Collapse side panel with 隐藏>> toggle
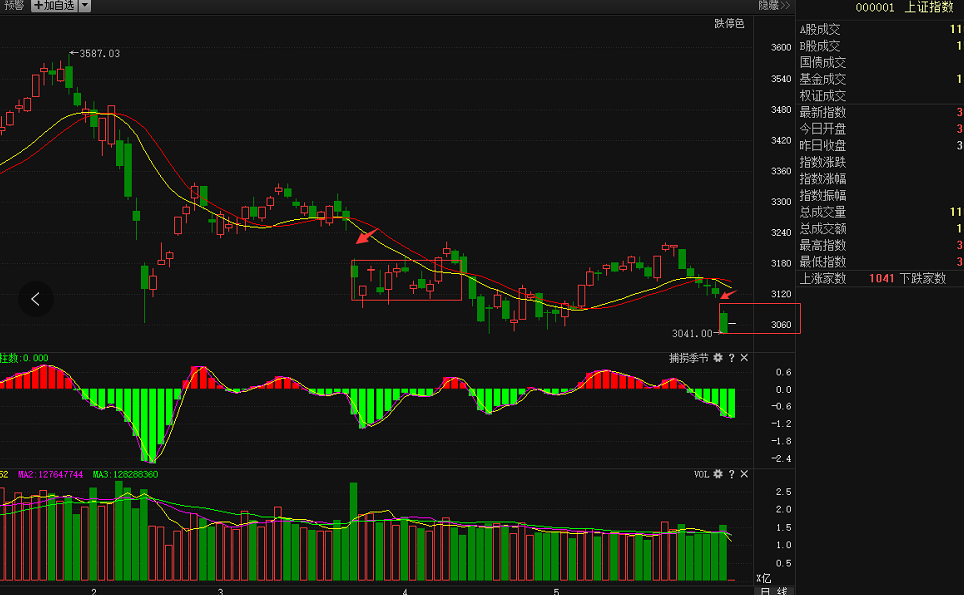The image size is (964, 595). click(770, 6)
